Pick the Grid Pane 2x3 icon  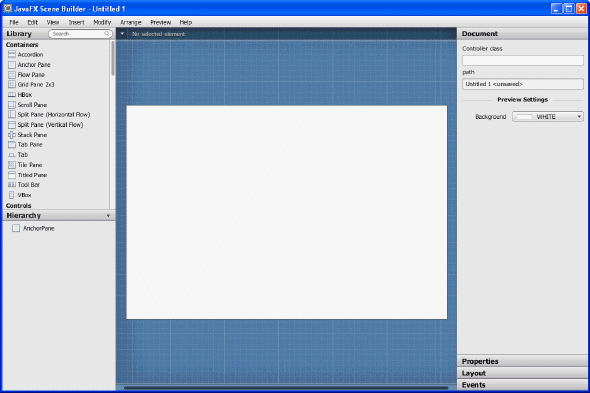[12, 85]
